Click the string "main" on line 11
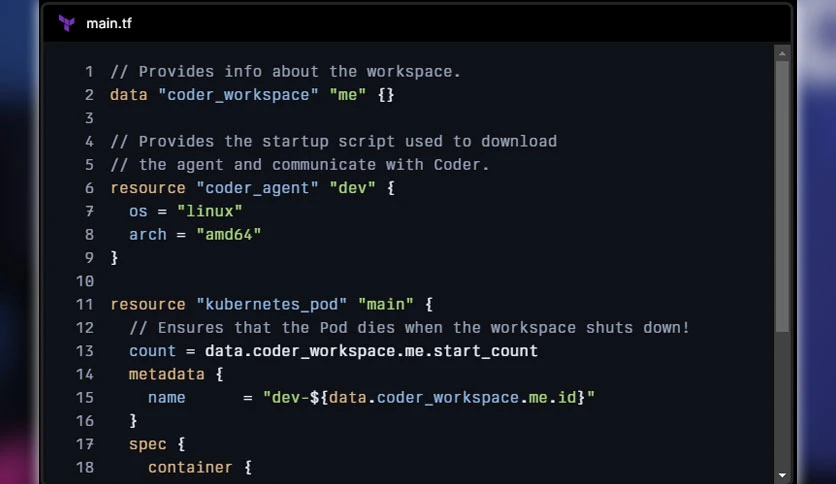Screen dimensions: 836x484 (385, 304)
